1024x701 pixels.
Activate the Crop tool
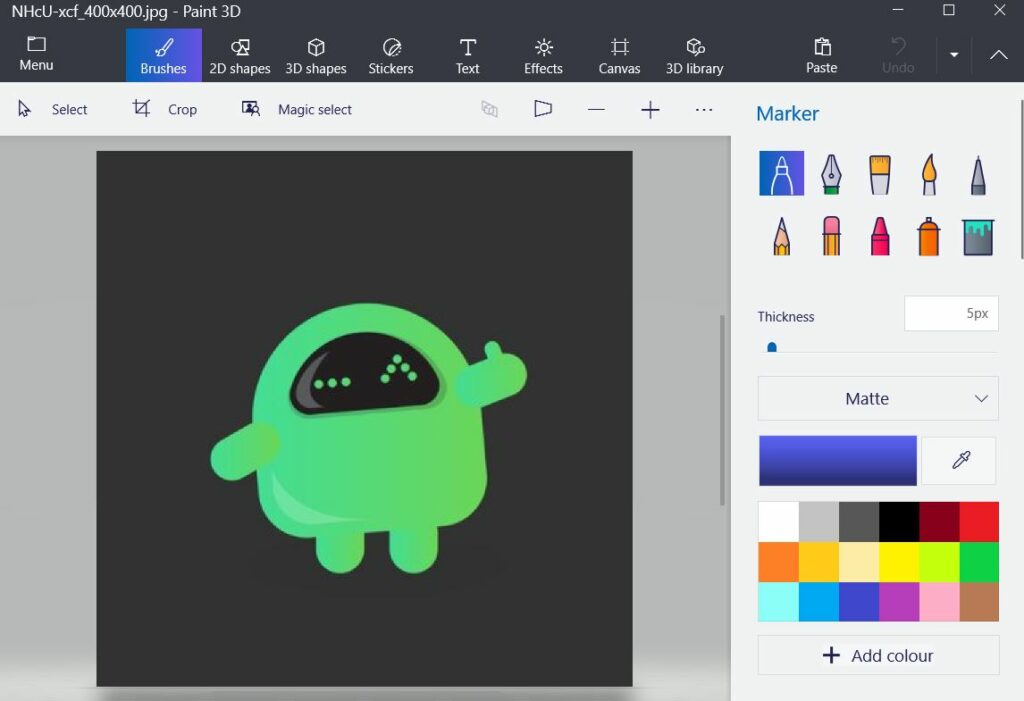[165, 109]
